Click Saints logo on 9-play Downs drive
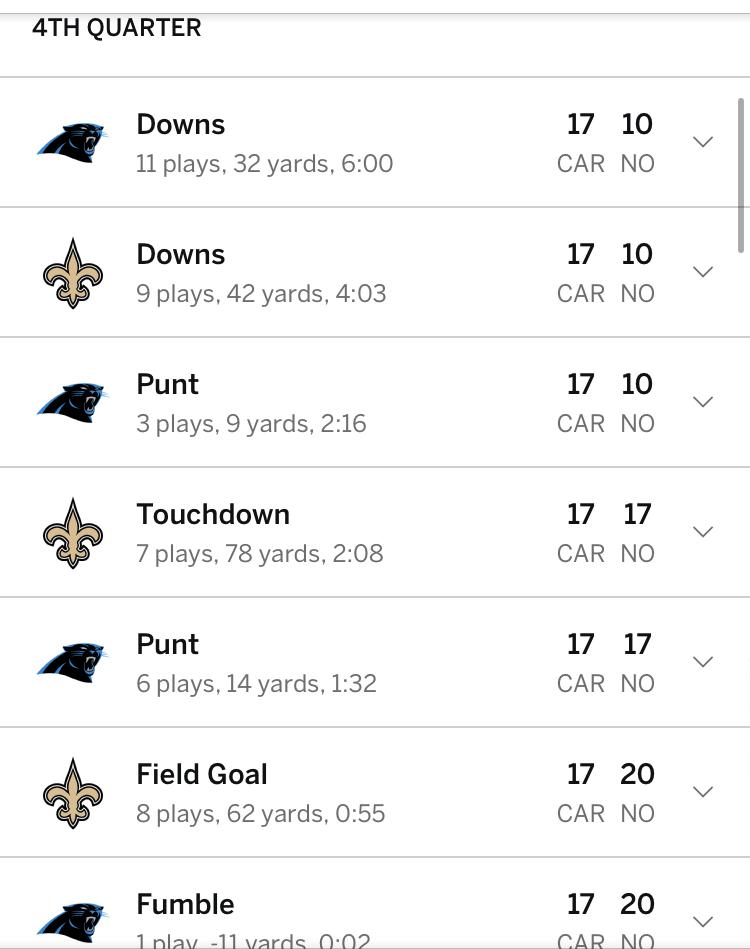Screen dimensions: 750x949 pyautogui.click(x=72, y=272)
